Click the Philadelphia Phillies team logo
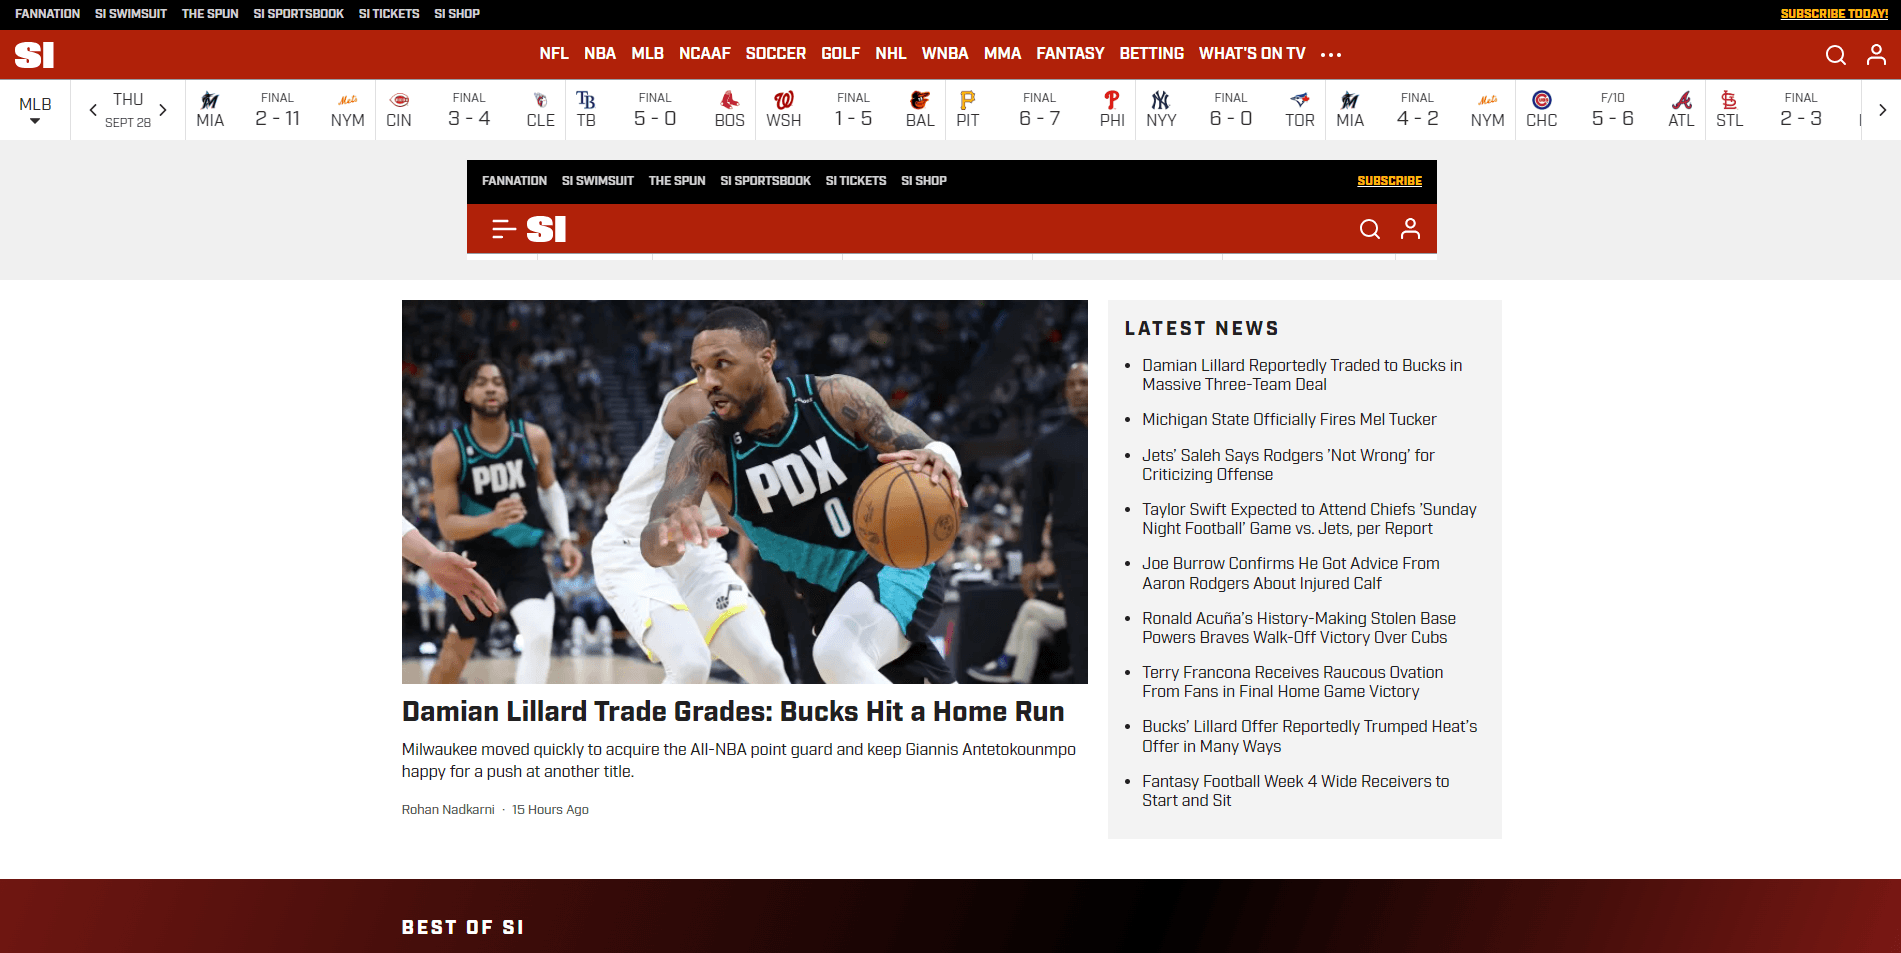Viewport: 1901px width, 953px height. (x=1112, y=100)
